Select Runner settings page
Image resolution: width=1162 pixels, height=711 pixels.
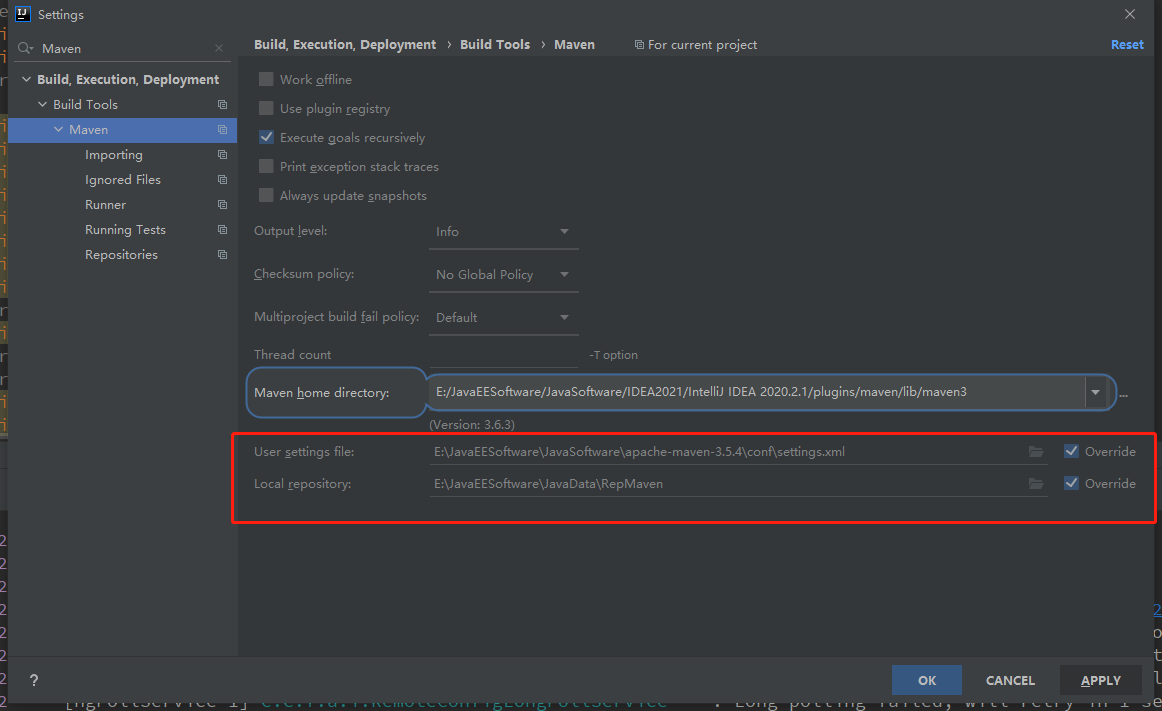pos(105,205)
